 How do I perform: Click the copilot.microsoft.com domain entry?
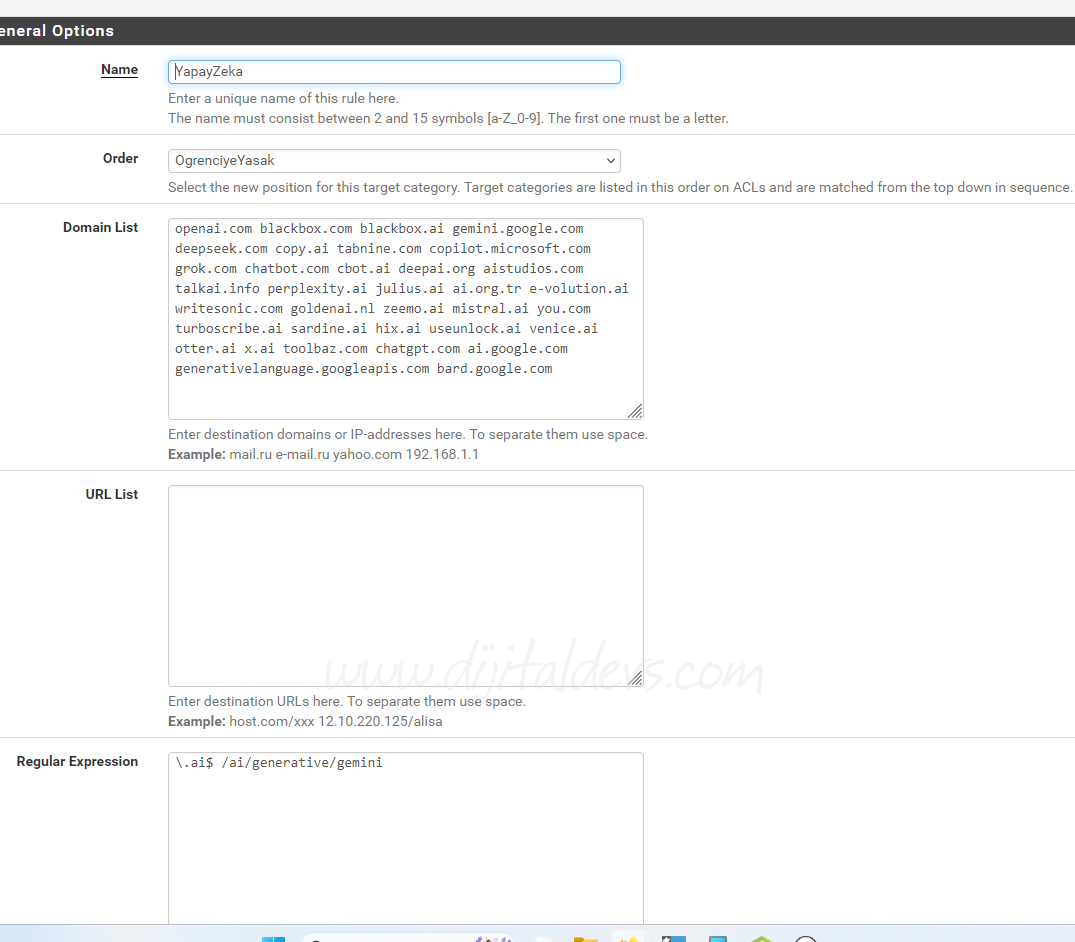coord(510,249)
